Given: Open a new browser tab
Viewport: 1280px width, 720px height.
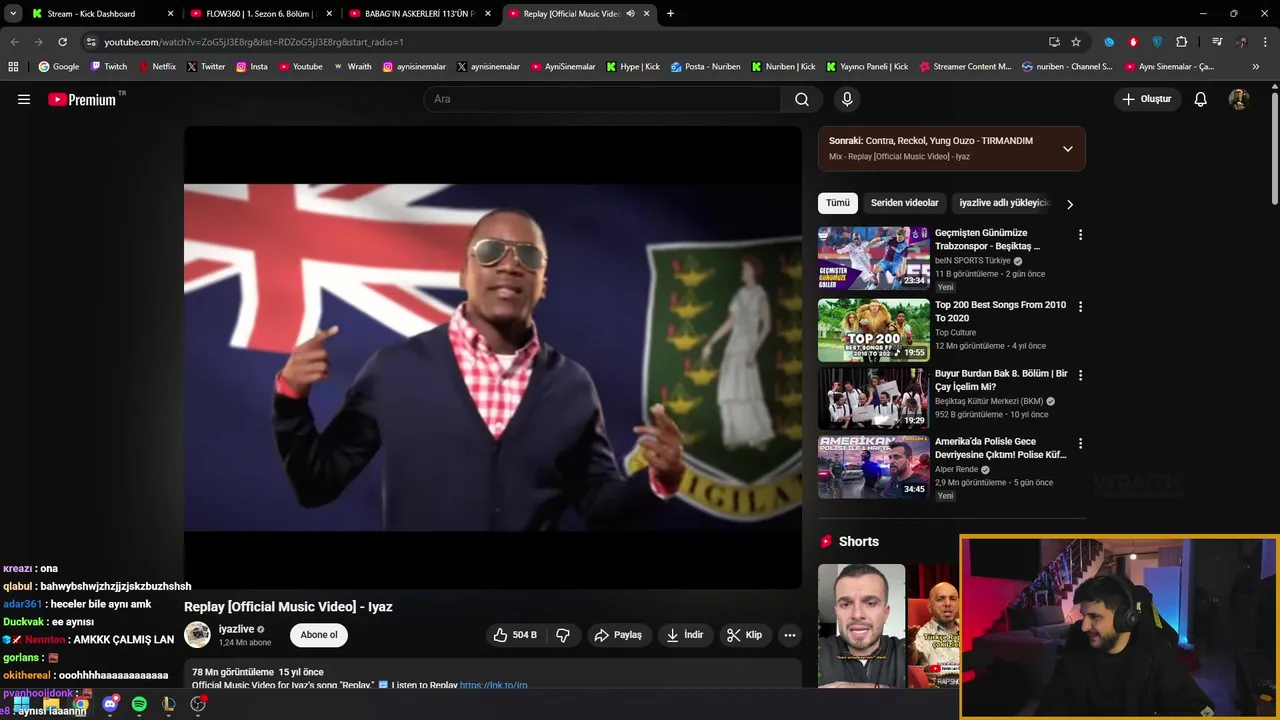Looking at the screenshot, I should point(670,14).
